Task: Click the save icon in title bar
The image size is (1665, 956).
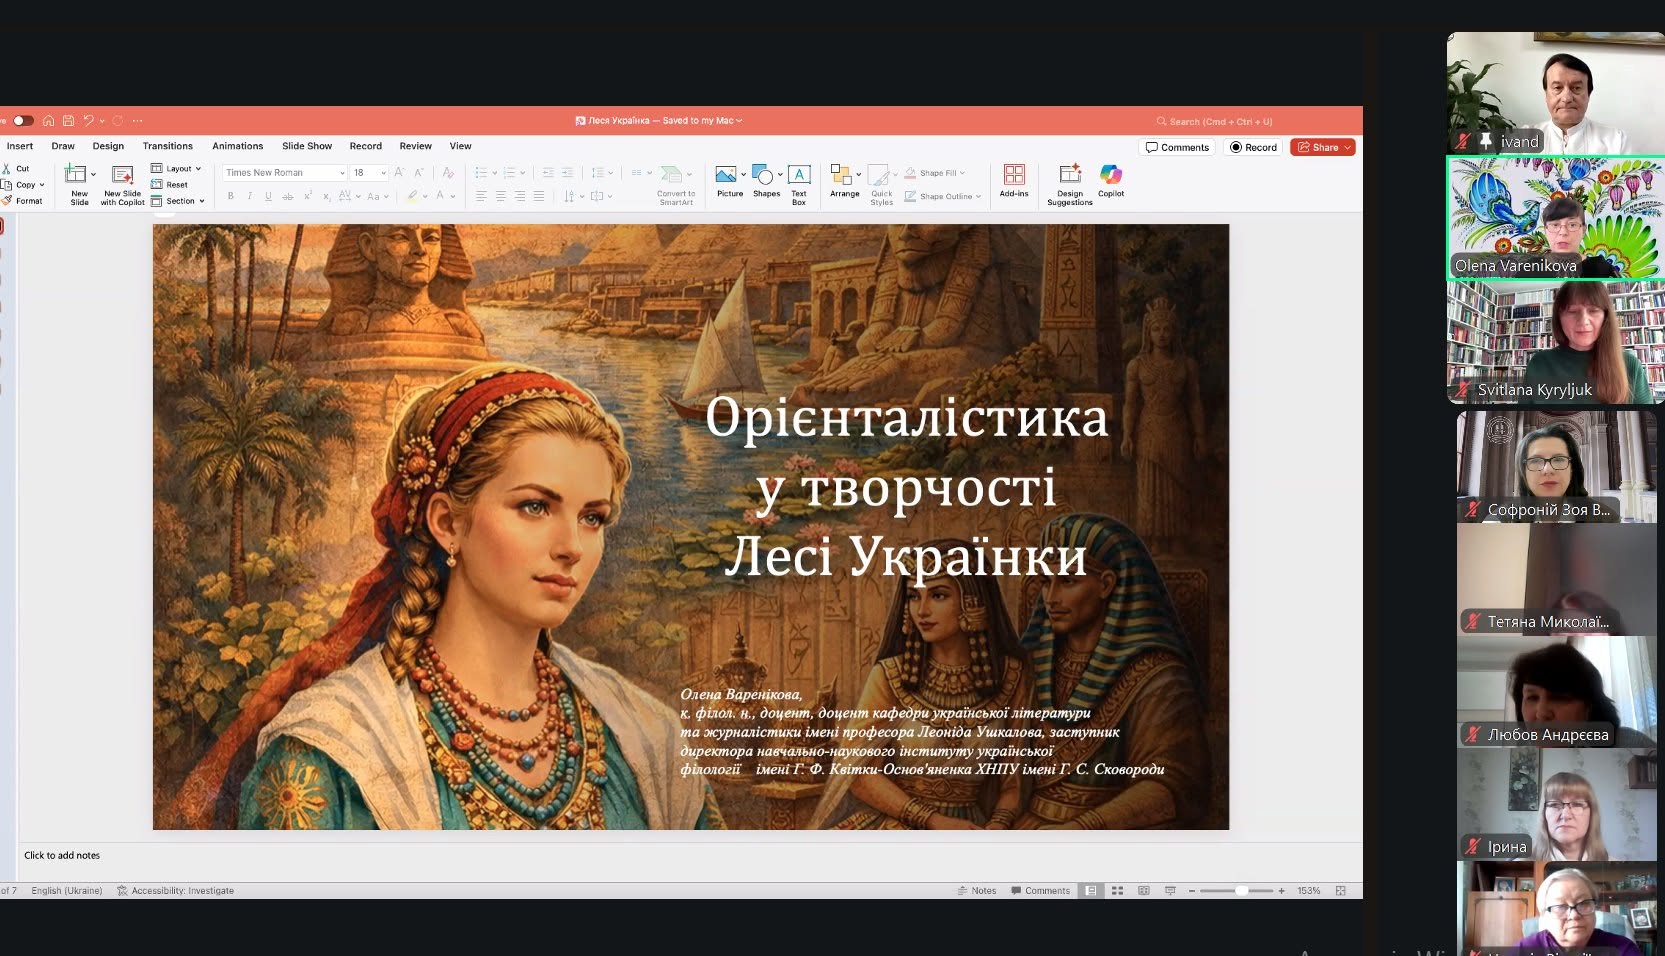Action: tap(68, 121)
